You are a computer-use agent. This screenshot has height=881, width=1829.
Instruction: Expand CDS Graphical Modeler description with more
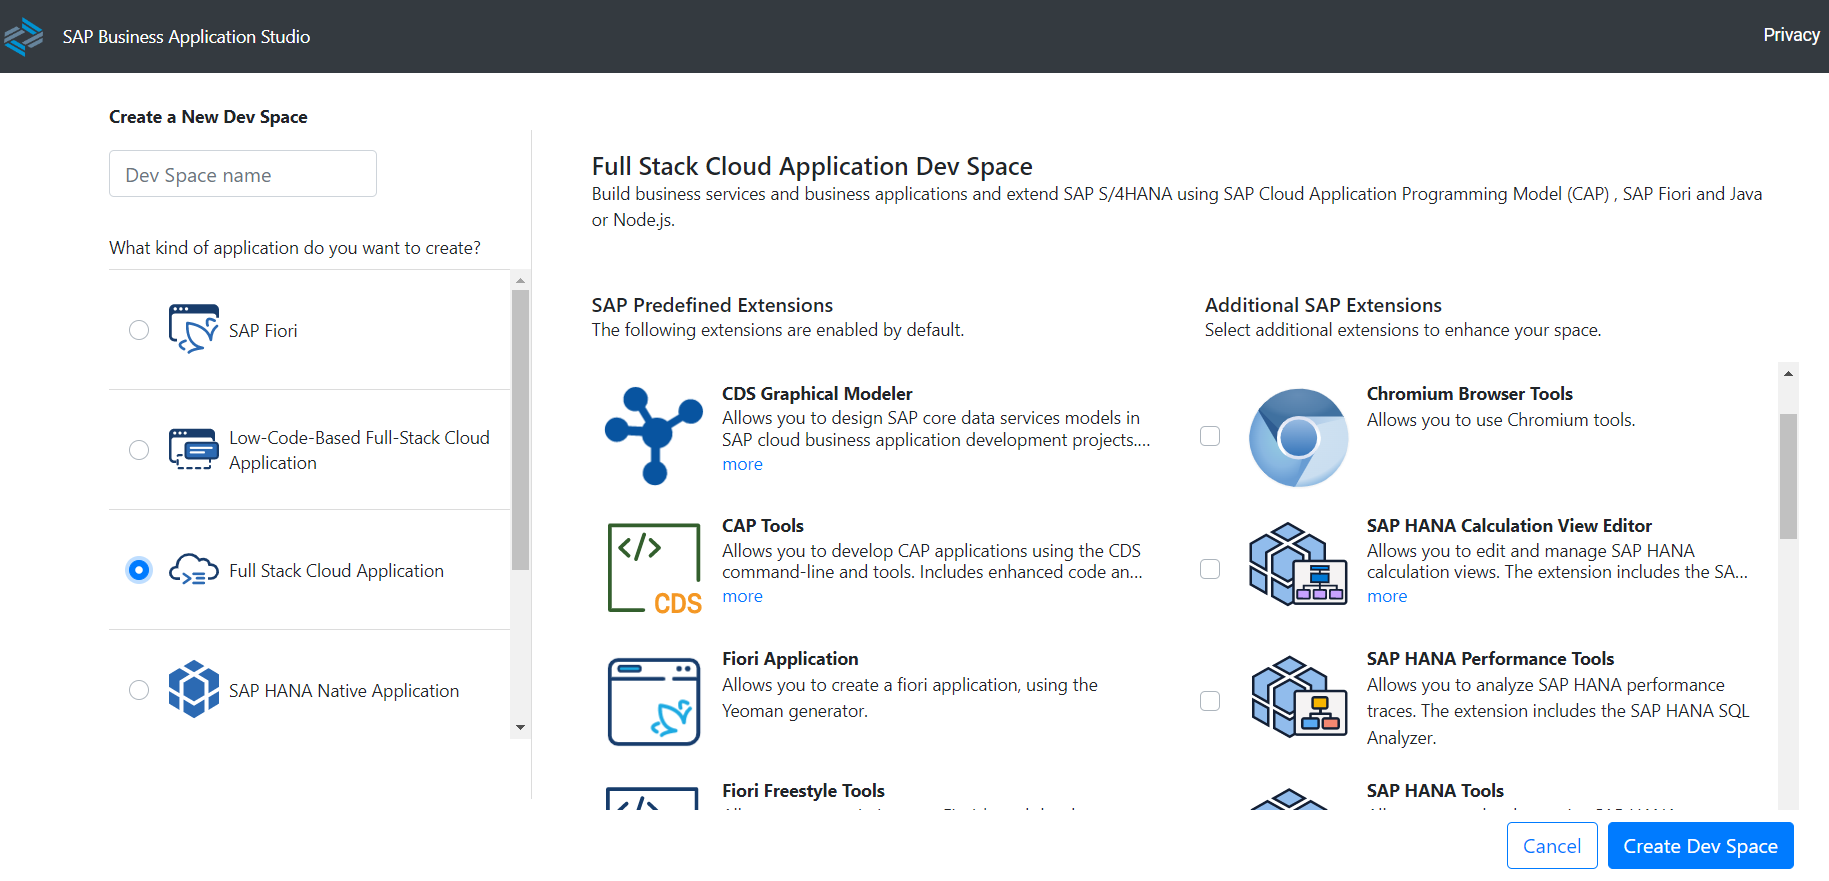tap(743, 464)
